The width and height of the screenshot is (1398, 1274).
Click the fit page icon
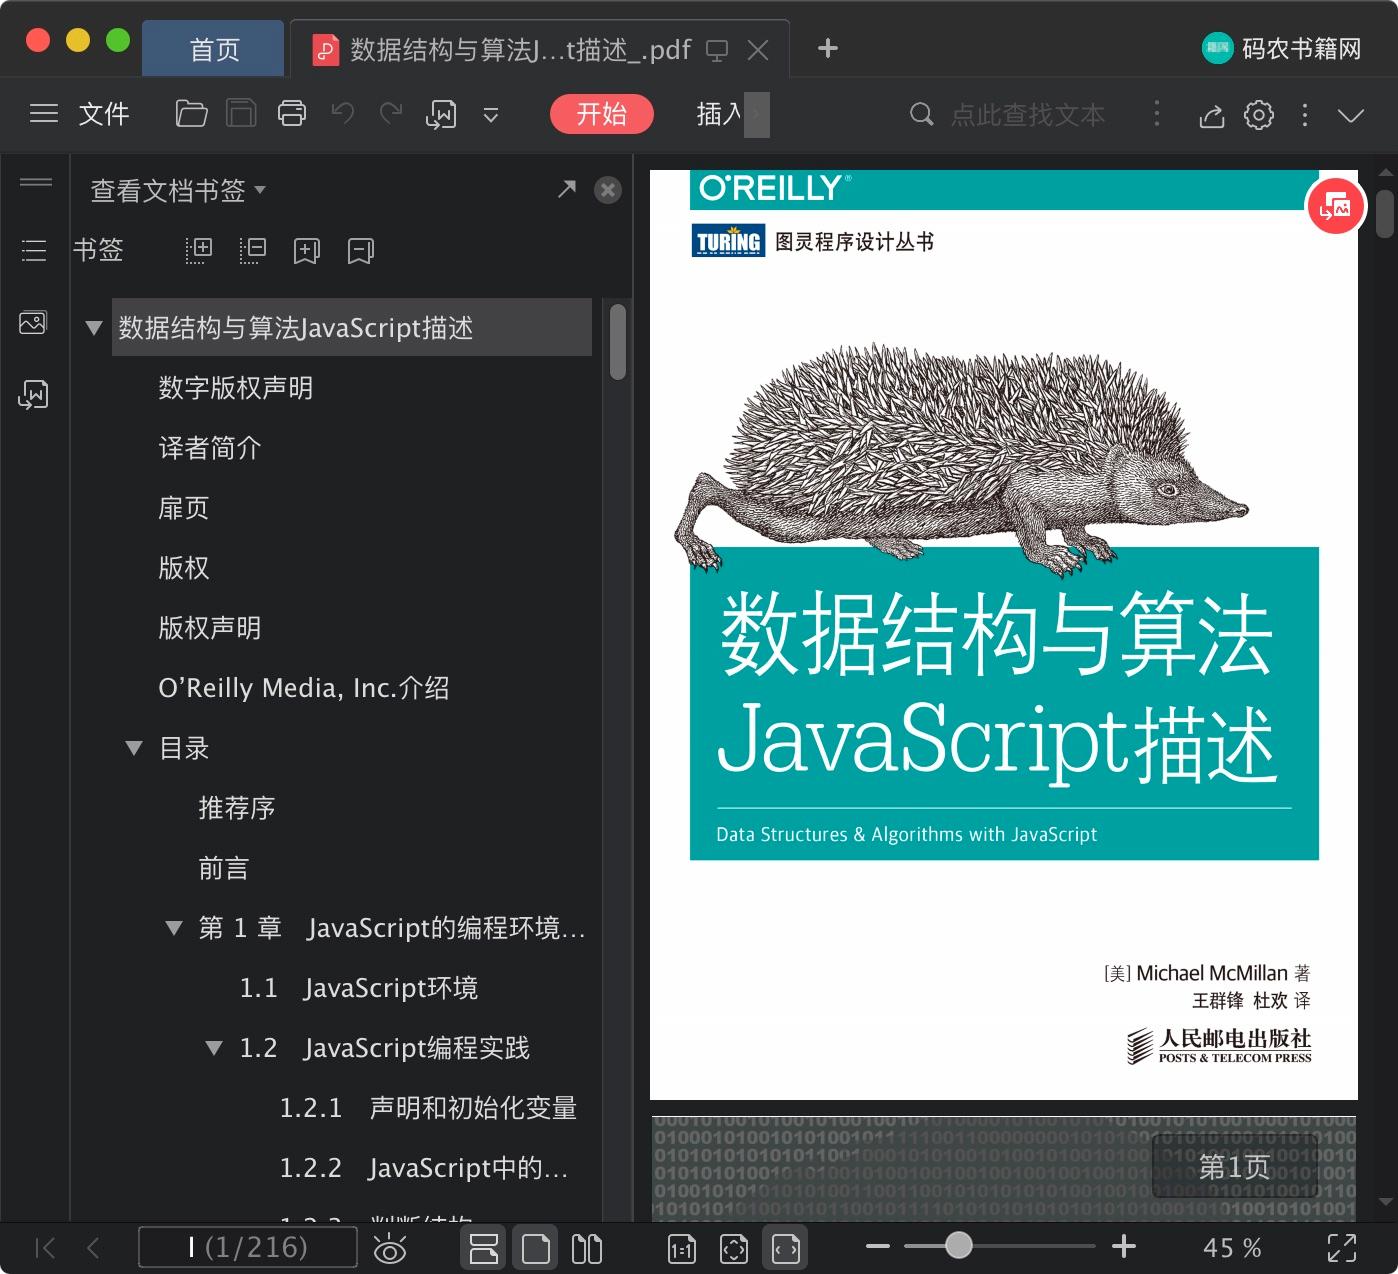click(x=734, y=1248)
